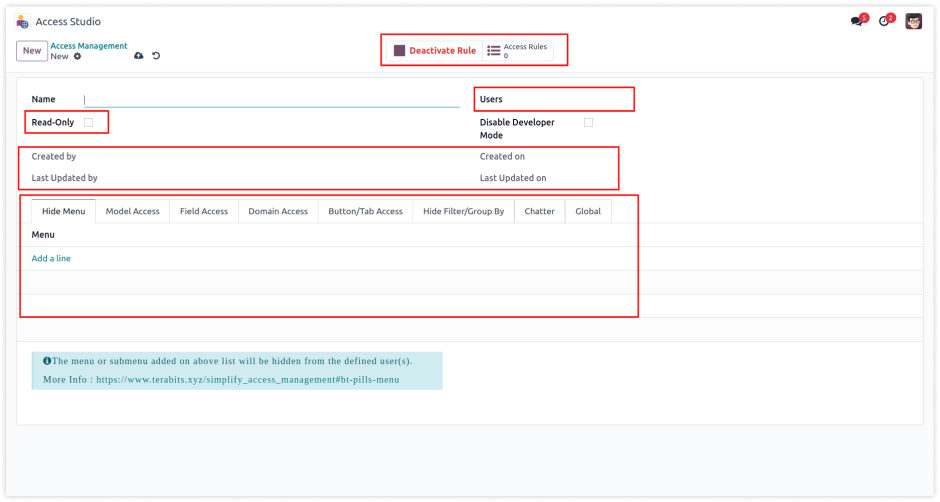Viewport: 940px width, 502px height.
Task: Click the user avatar in top bar
Action: (913, 21)
